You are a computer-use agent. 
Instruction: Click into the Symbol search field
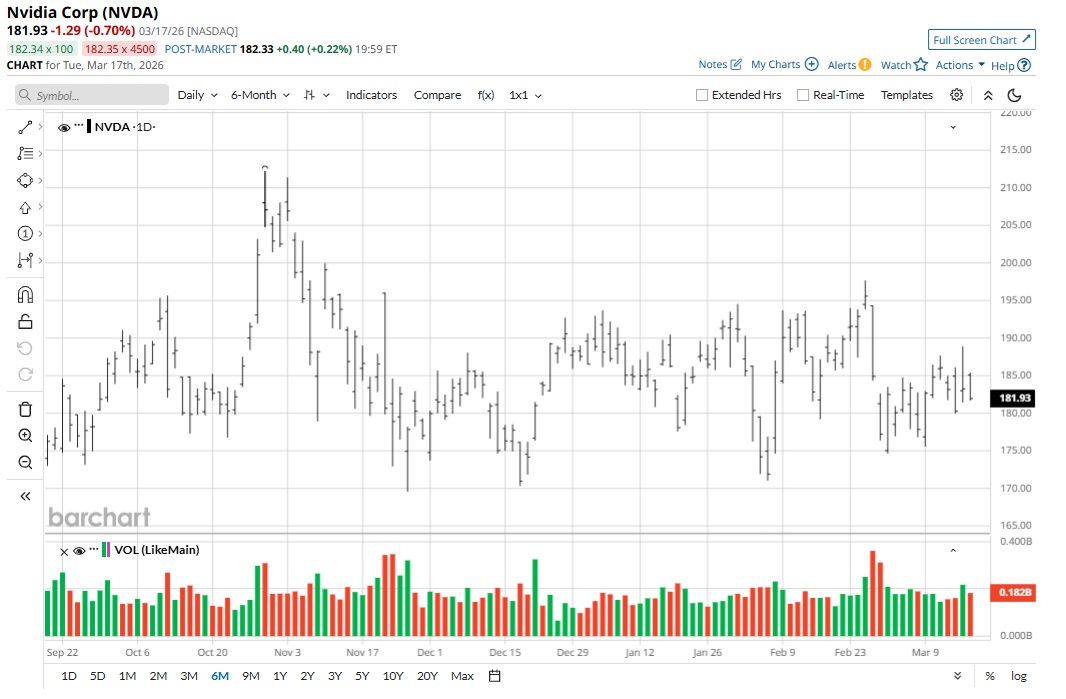click(x=92, y=95)
